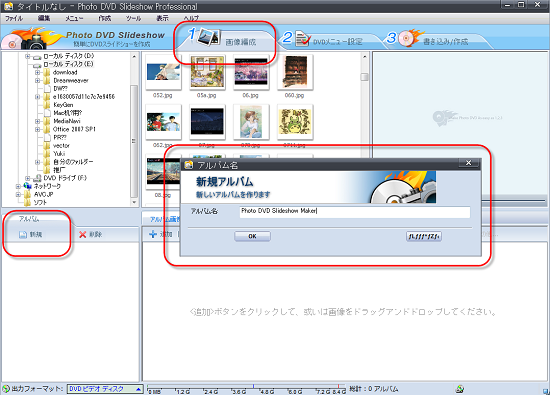Viewport: 550px width, 395px height.
Task: Click thumbnail list scrollbar up arrow
Action: 364,56
